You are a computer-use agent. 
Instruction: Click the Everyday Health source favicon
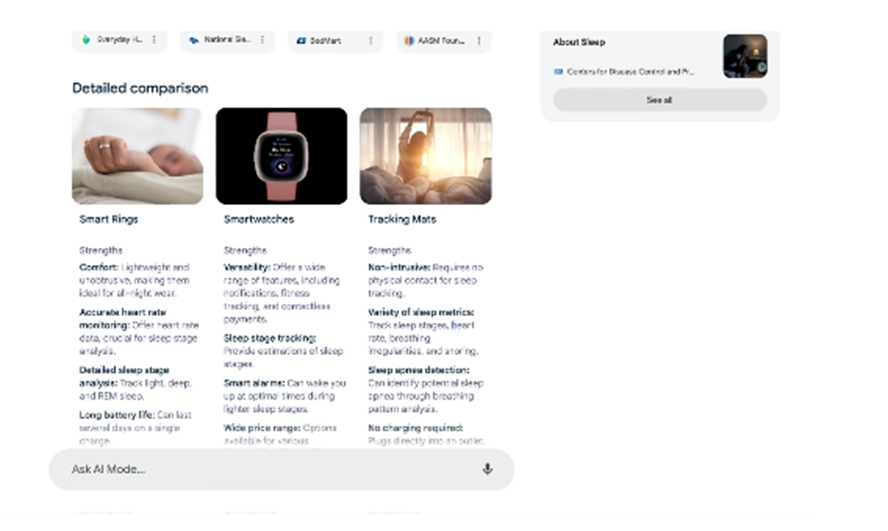(x=87, y=40)
